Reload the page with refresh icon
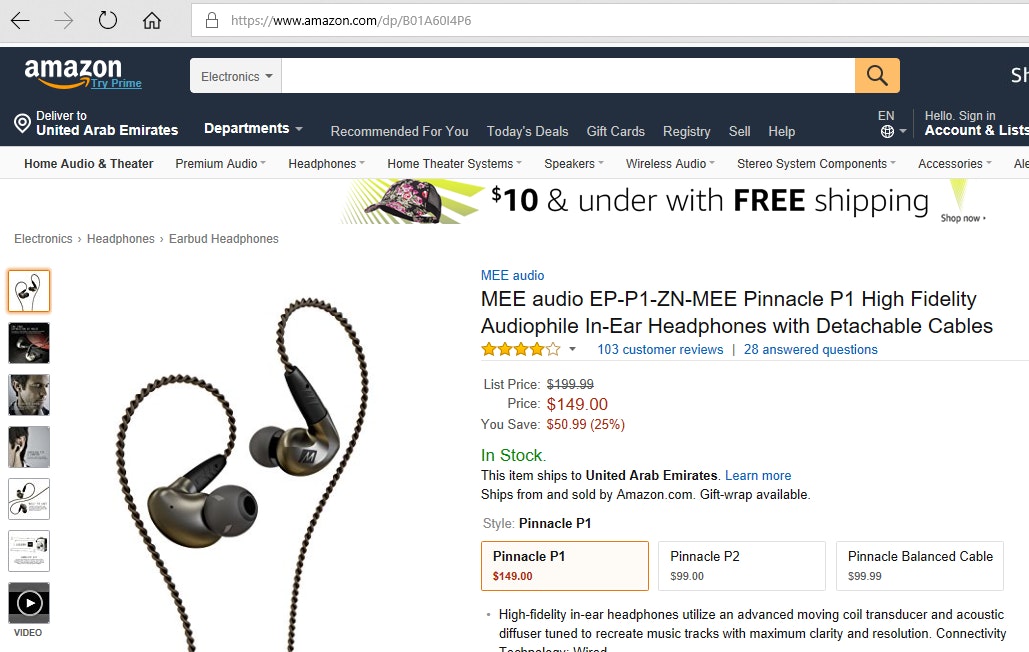The image size is (1029, 652). coord(108,20)
